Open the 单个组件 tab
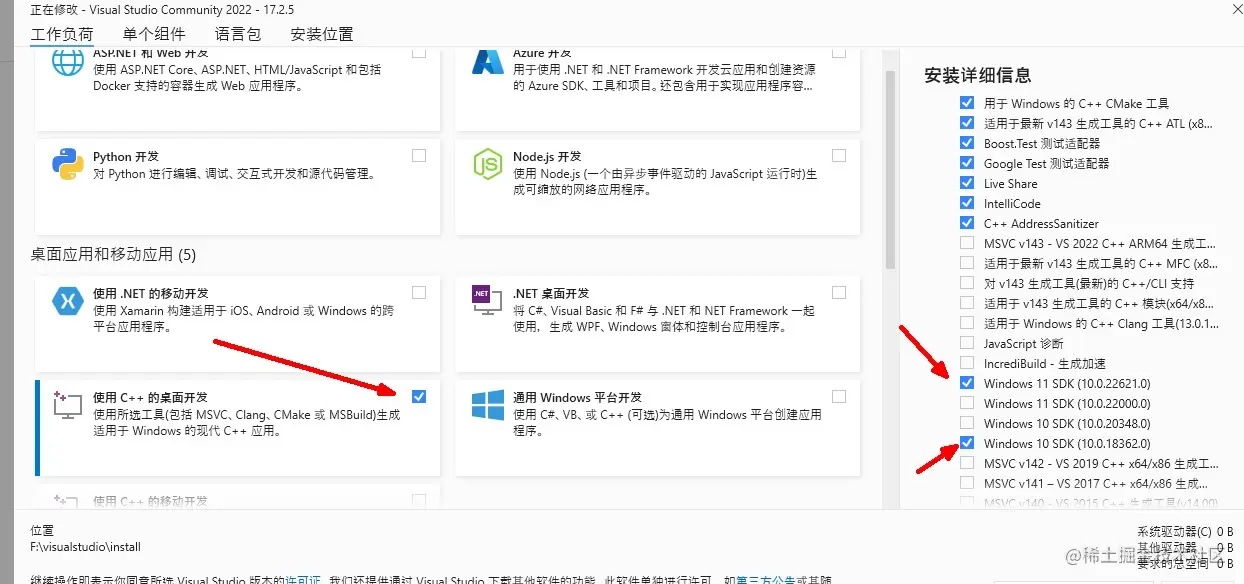 point(154,34)
